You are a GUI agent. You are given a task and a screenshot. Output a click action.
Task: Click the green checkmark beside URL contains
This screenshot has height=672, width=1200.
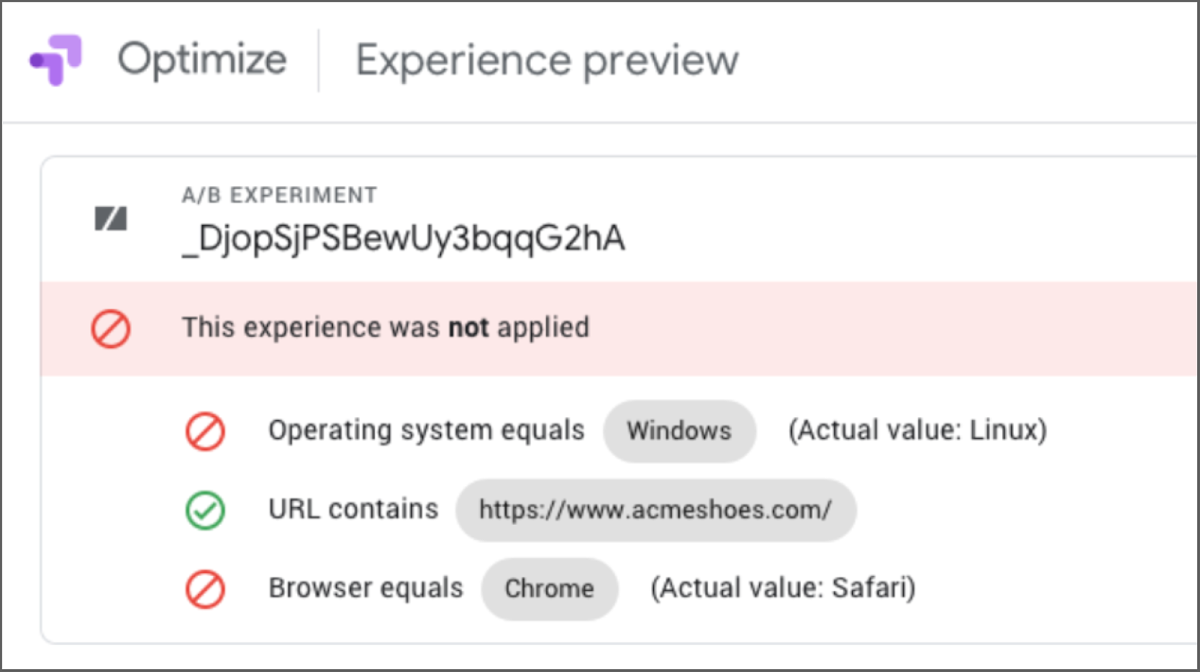coord(205,511)
